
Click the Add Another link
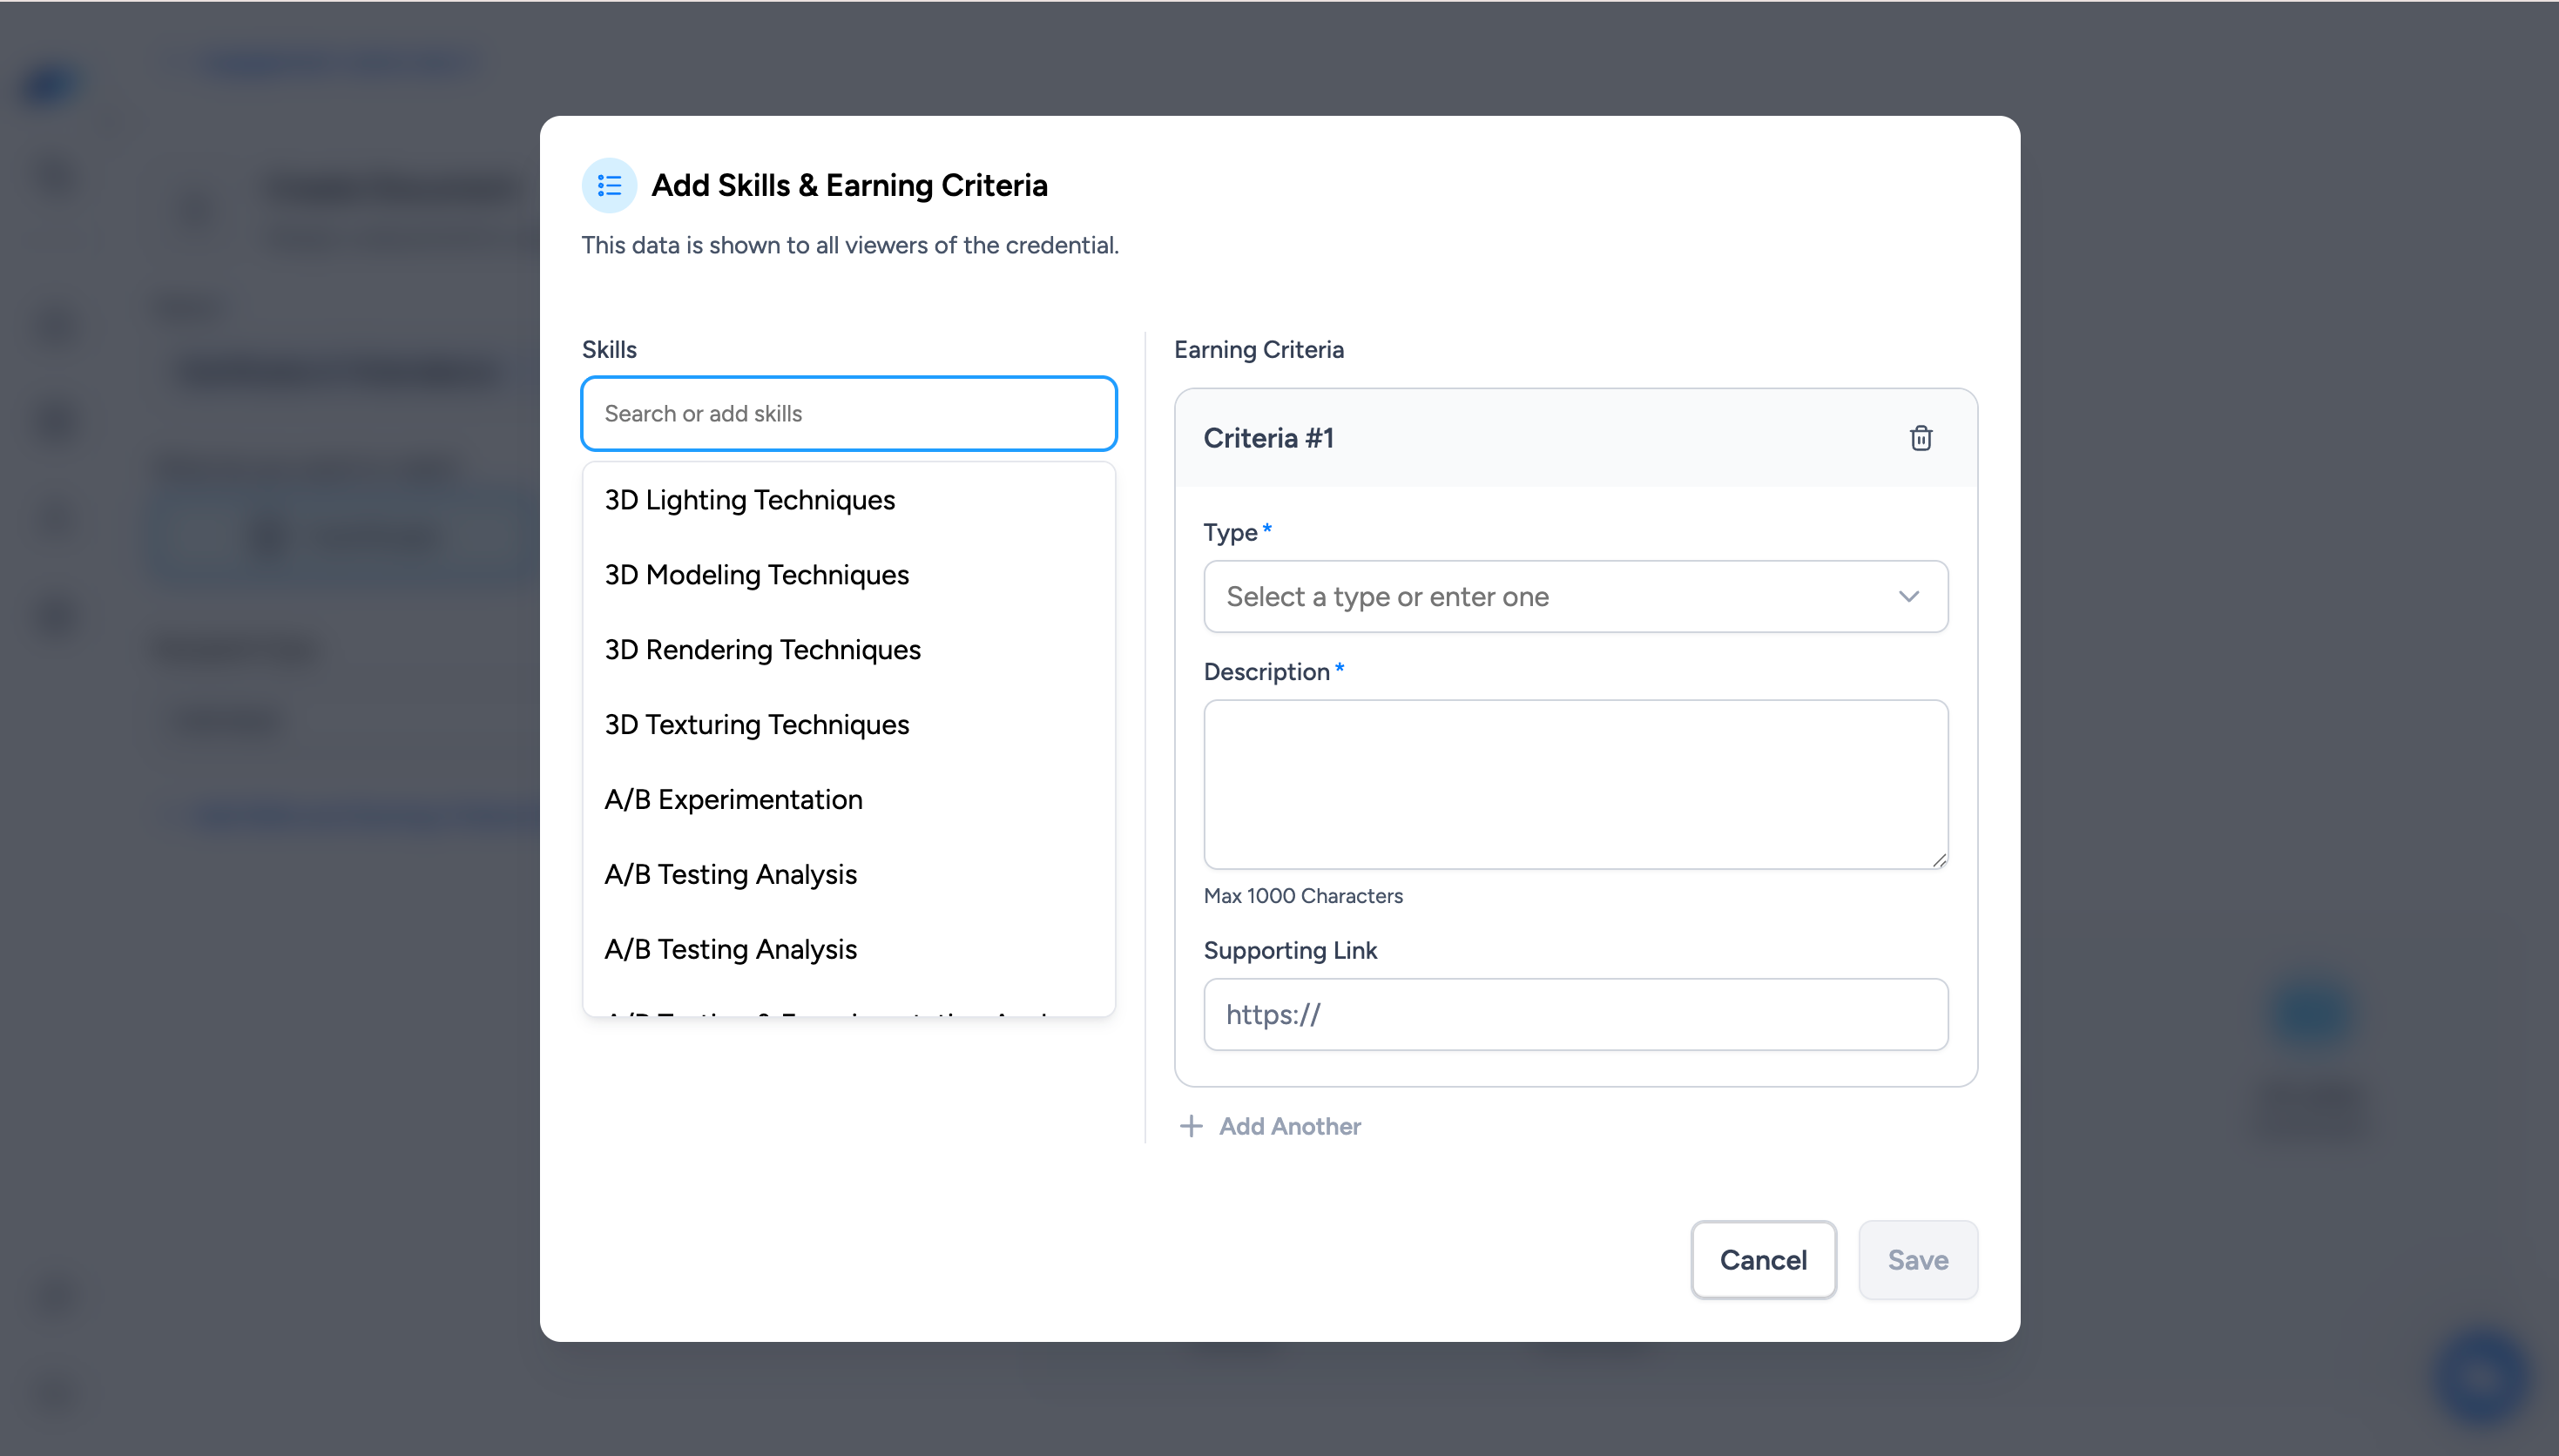coord(1289,1126)
